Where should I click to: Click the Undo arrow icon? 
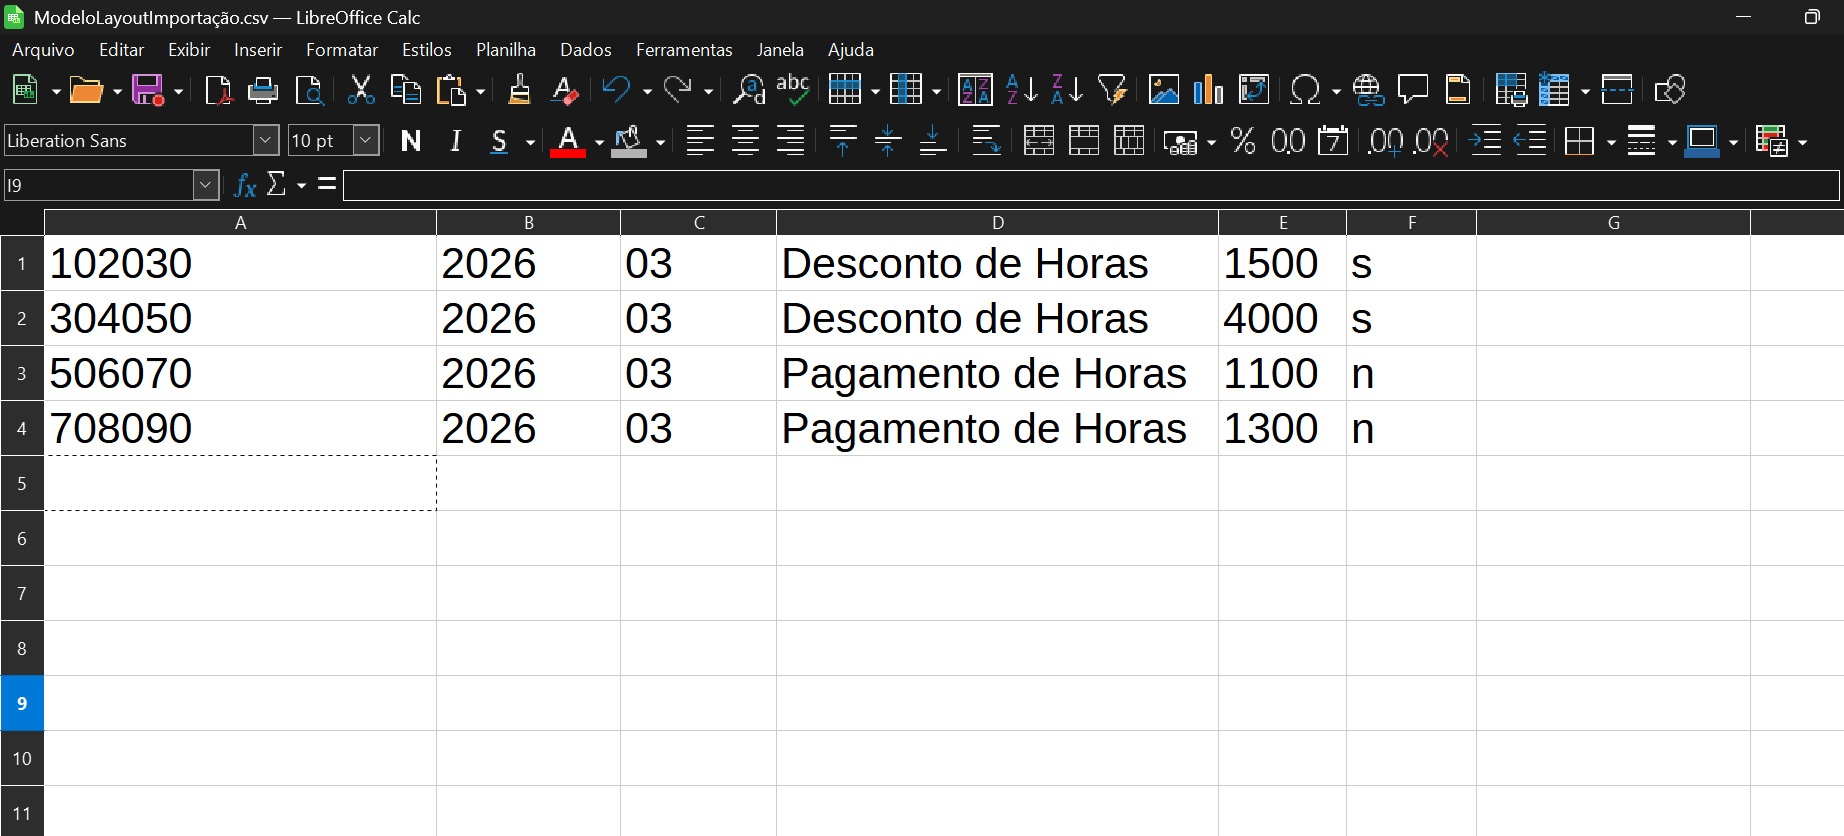616,90
